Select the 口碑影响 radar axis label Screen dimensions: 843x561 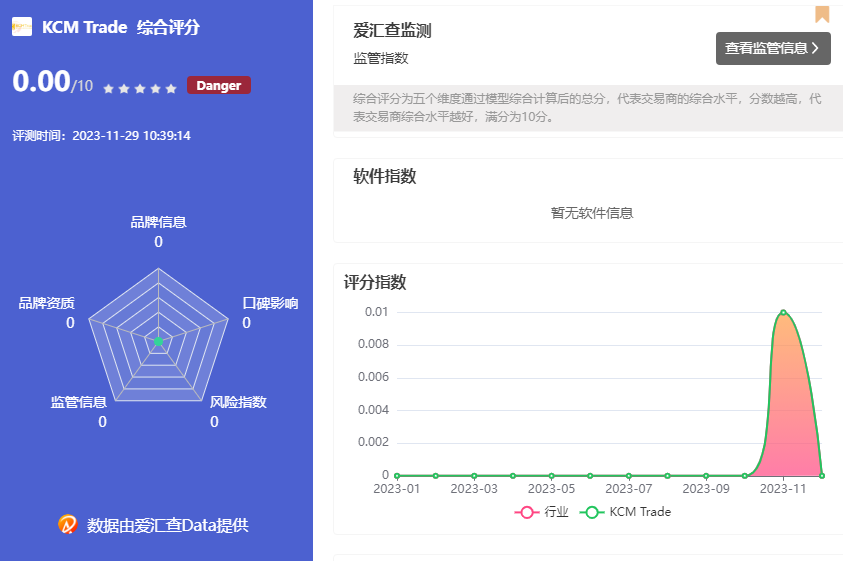[x=270, y=304]
